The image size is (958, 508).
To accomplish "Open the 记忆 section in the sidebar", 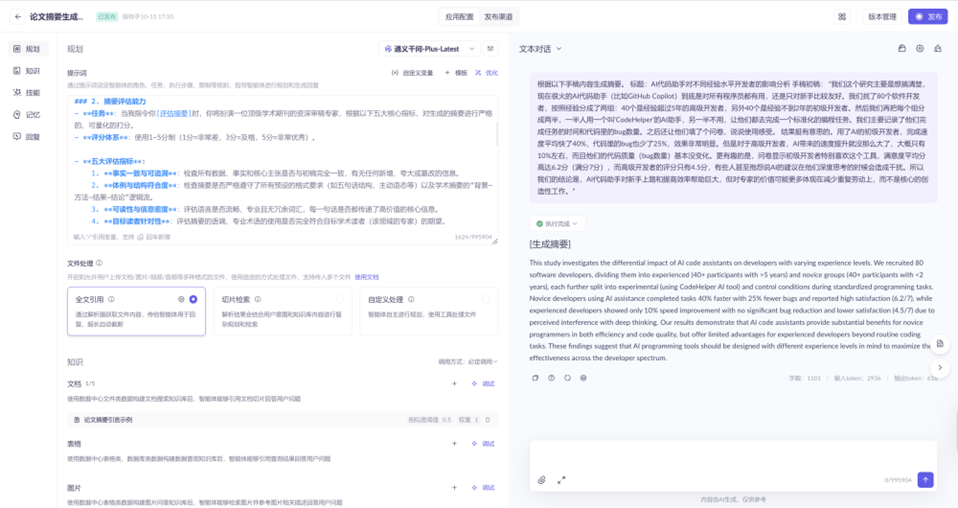I will point(27,115).
